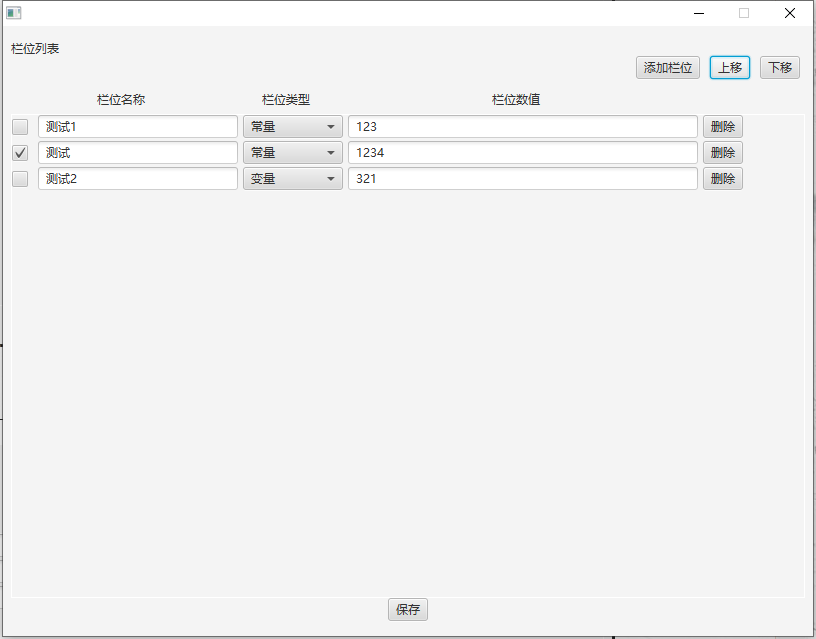This screenshot has width=816, height=639.
Task: Minimize the window
Action: [698, 13]
